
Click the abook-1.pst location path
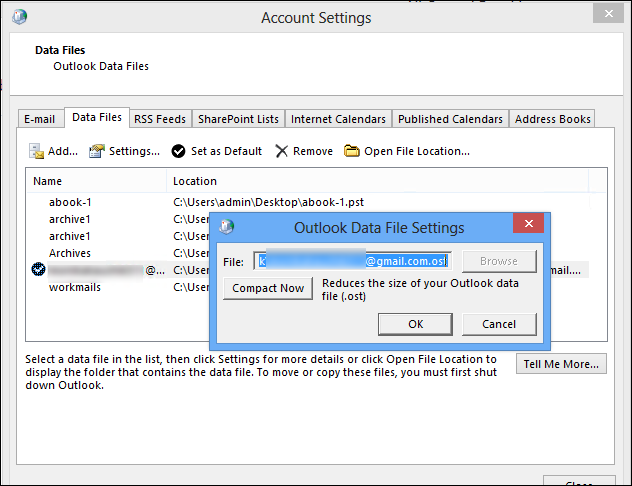coord(268,202)
